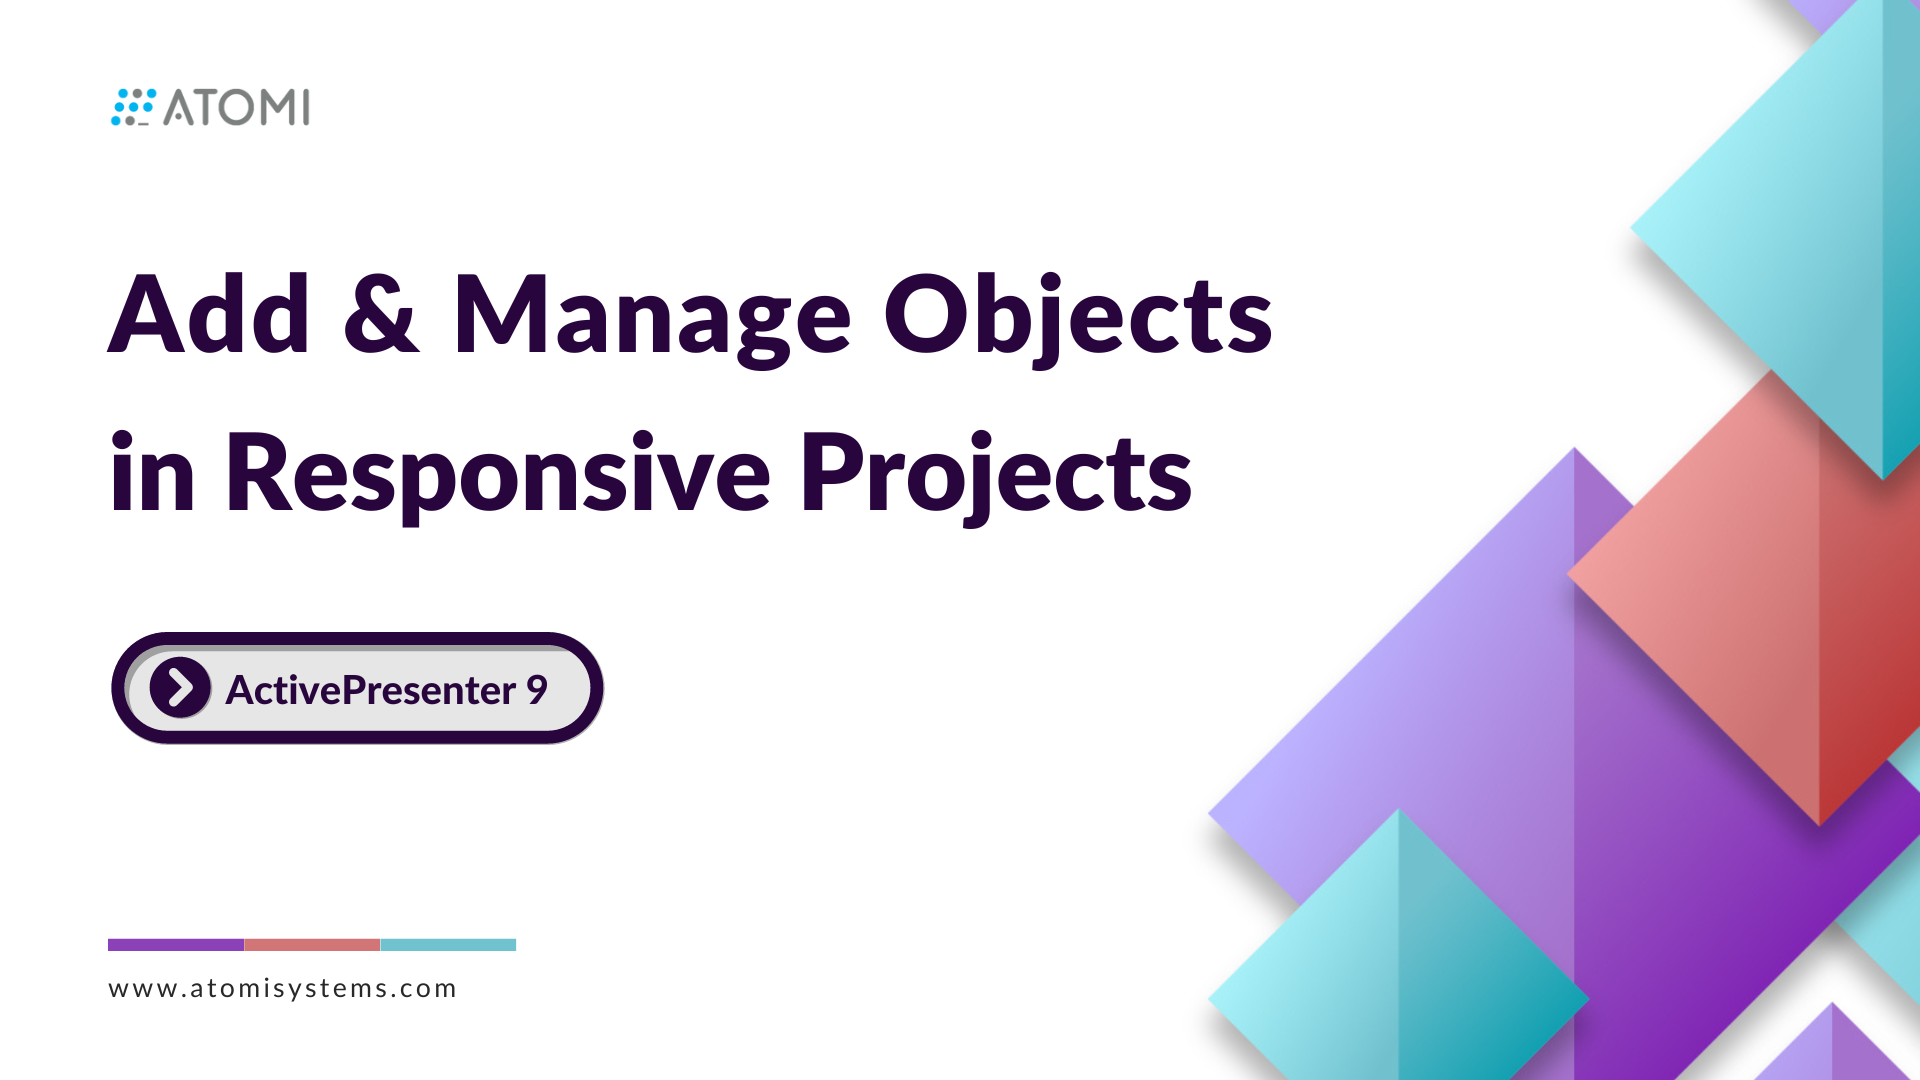Image resolution: width=1920 pixels, height=1080 pixels.
Task: Click the ActivePresenter 9 button
Action: 356,690
